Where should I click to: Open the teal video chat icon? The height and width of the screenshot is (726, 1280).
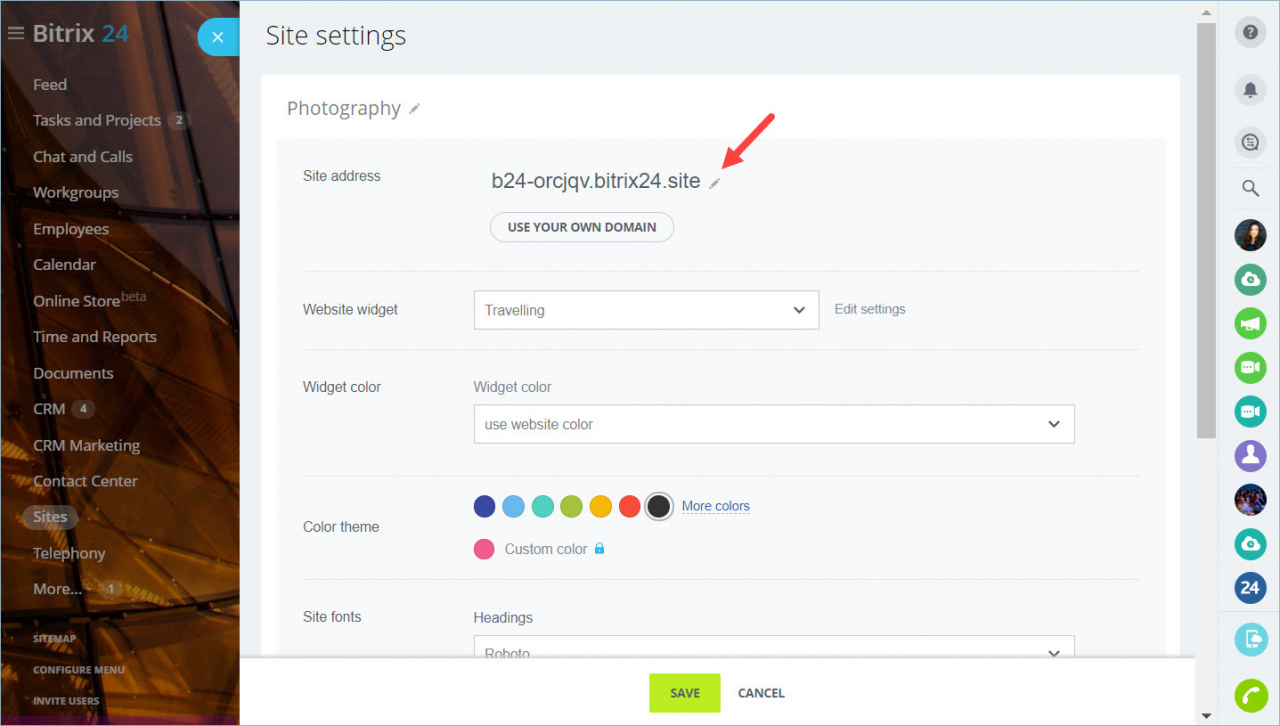pos(1250,412)
